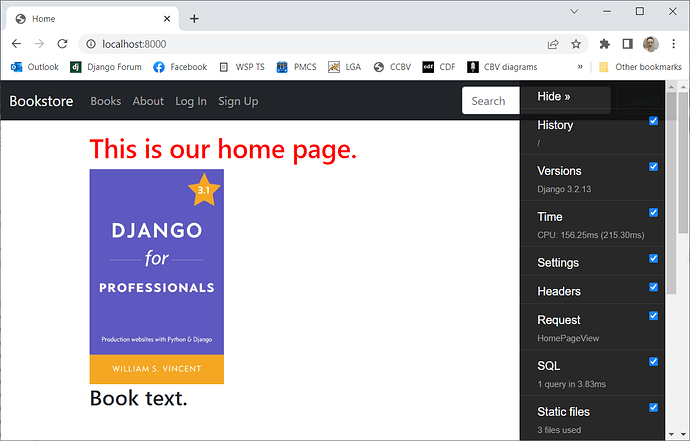Go back using the browser back arrow
The height and width of the screenshot is (441, 690).
(x=16, y=44)
